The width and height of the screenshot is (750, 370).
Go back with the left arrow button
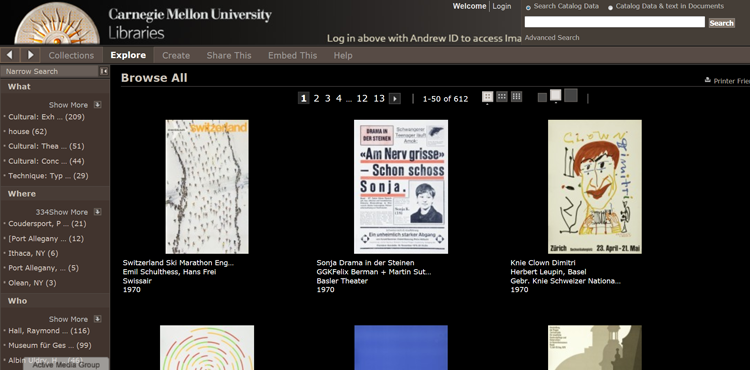pos(10,55)
